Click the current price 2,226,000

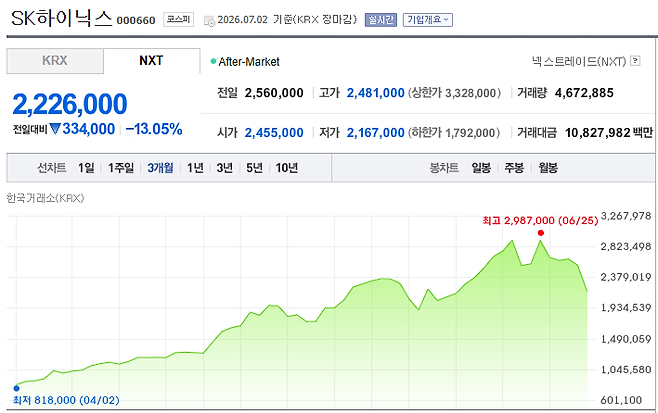(70, 104)
